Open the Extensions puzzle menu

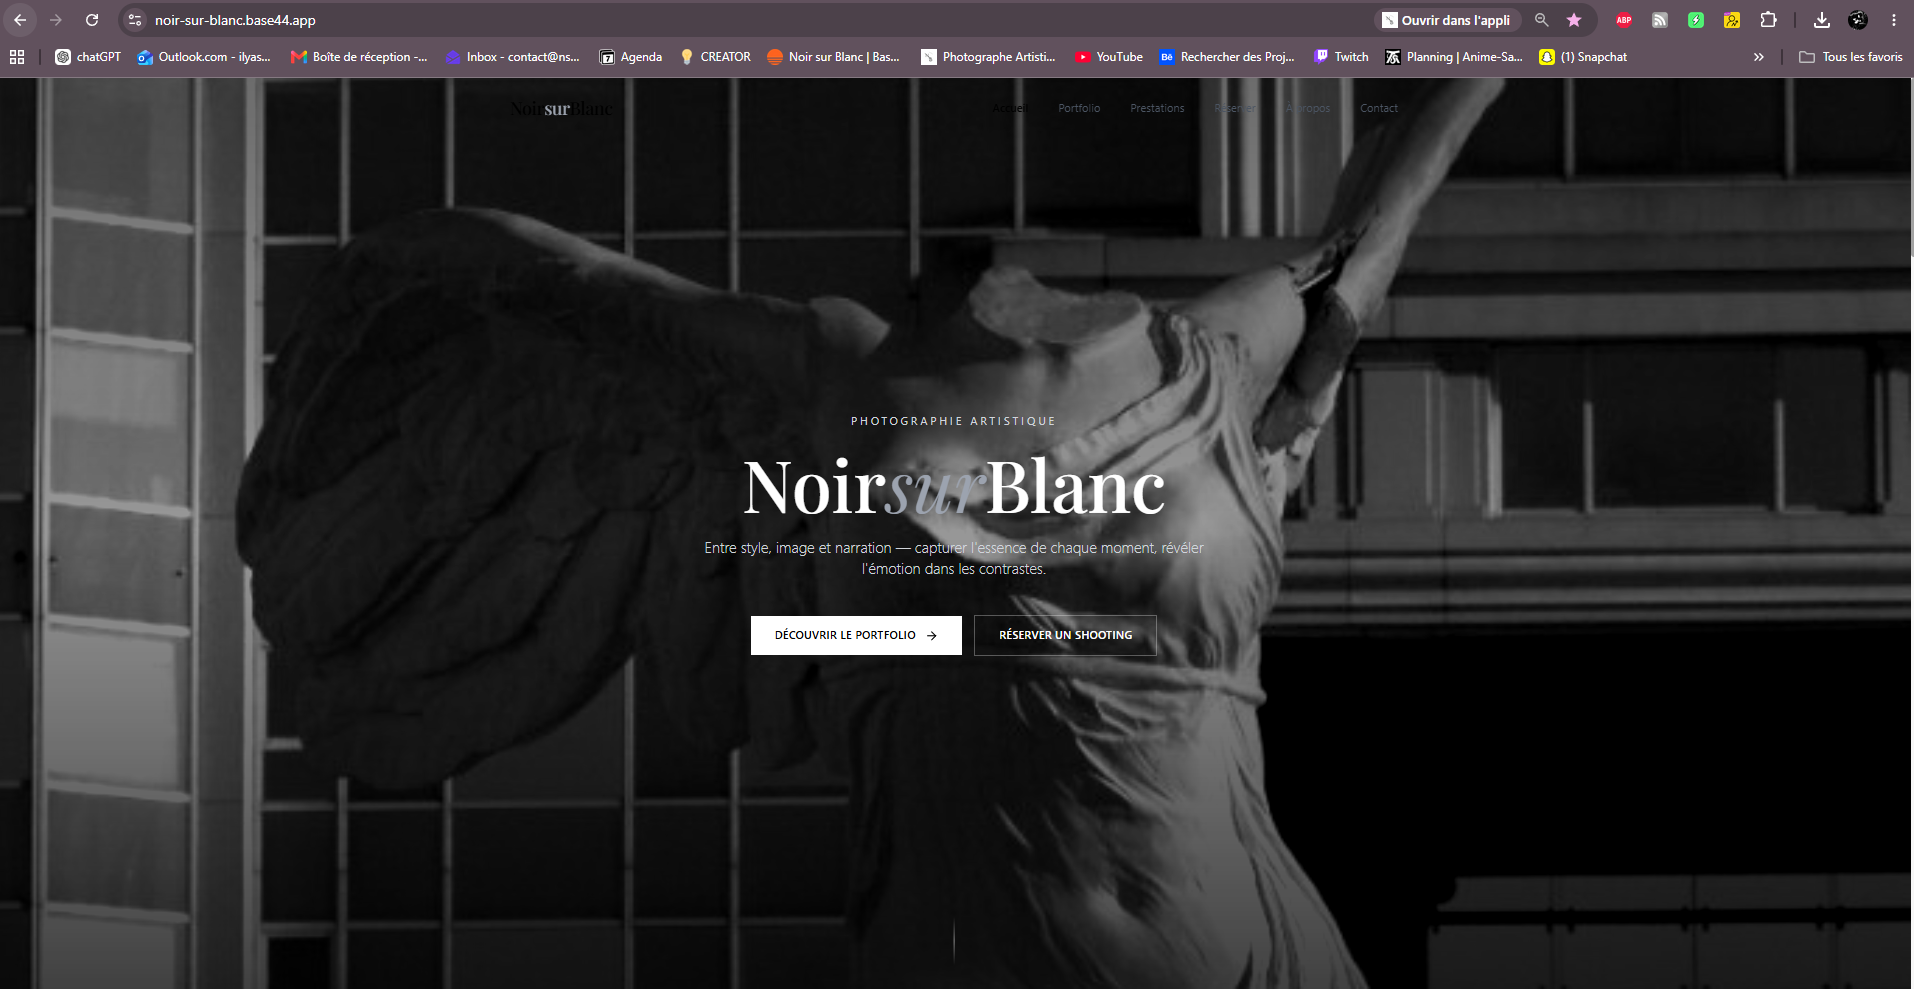click(x=1768, y=20)
